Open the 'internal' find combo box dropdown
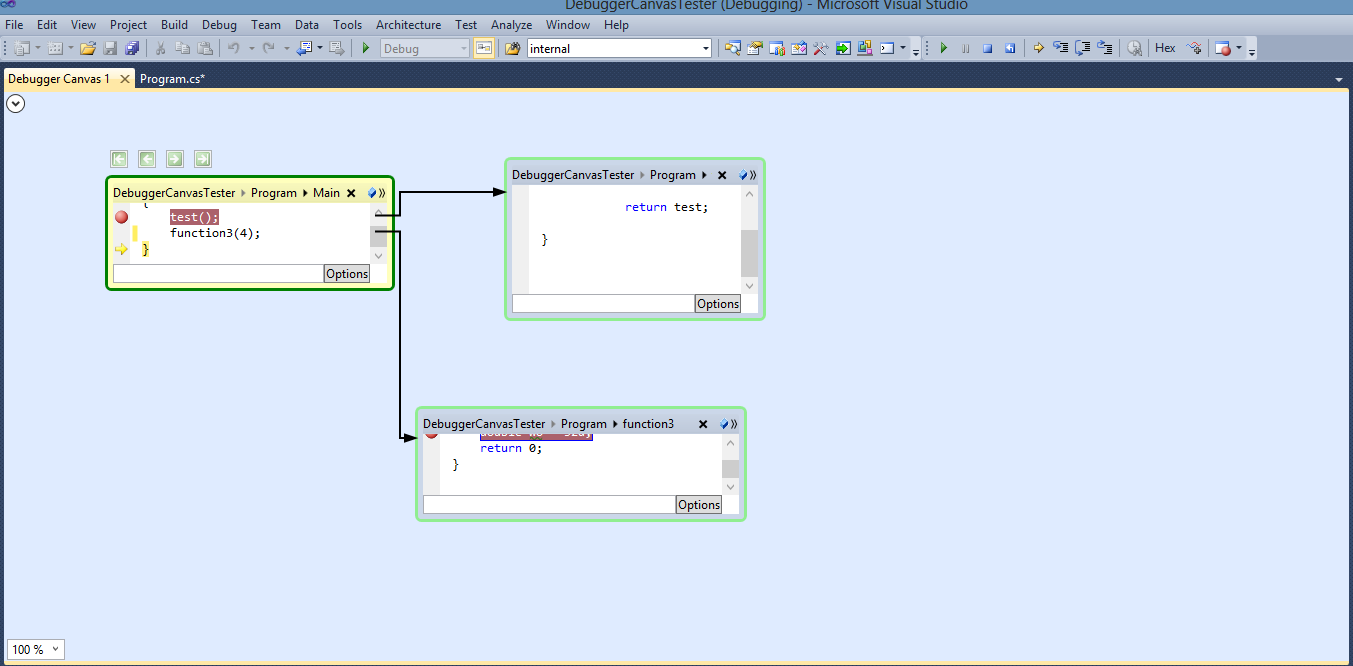 coord(705,48)
